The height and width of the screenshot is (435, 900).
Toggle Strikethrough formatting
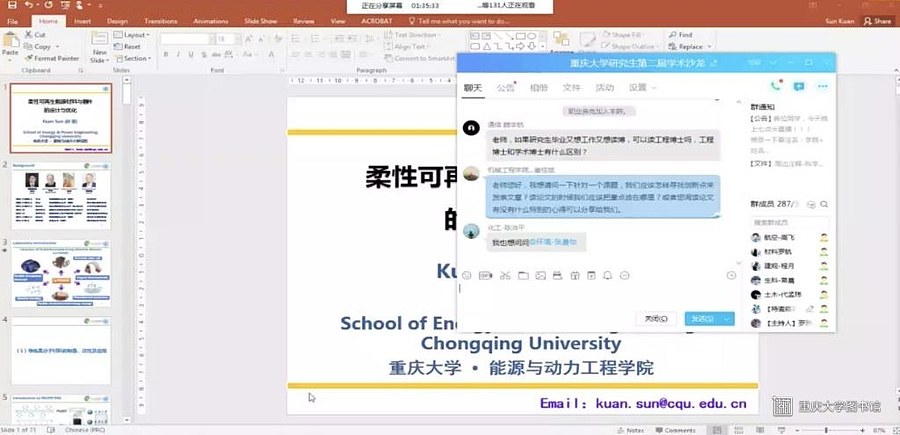(x=218, y=55)
